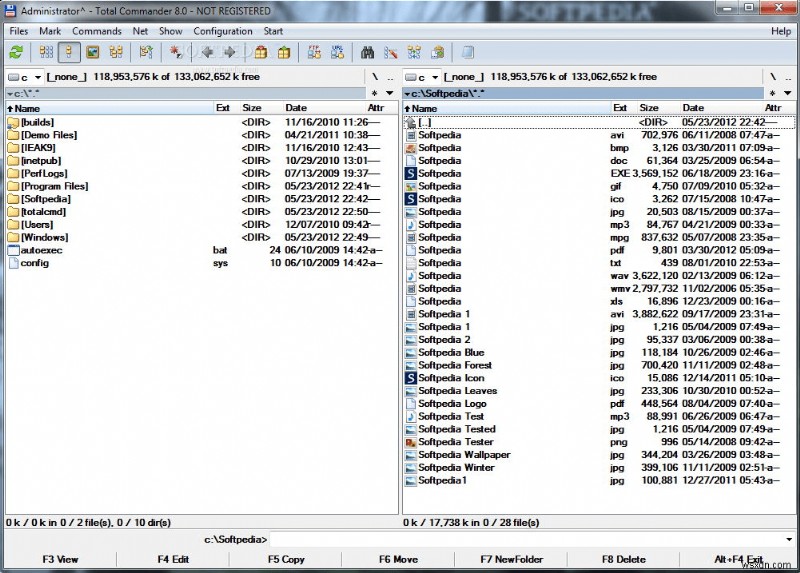Toggle Brief view mode in the toolbar
Image resolution: width=800 pixels, height=573 pixels.
pyautogui.click(x=47, y=52)
